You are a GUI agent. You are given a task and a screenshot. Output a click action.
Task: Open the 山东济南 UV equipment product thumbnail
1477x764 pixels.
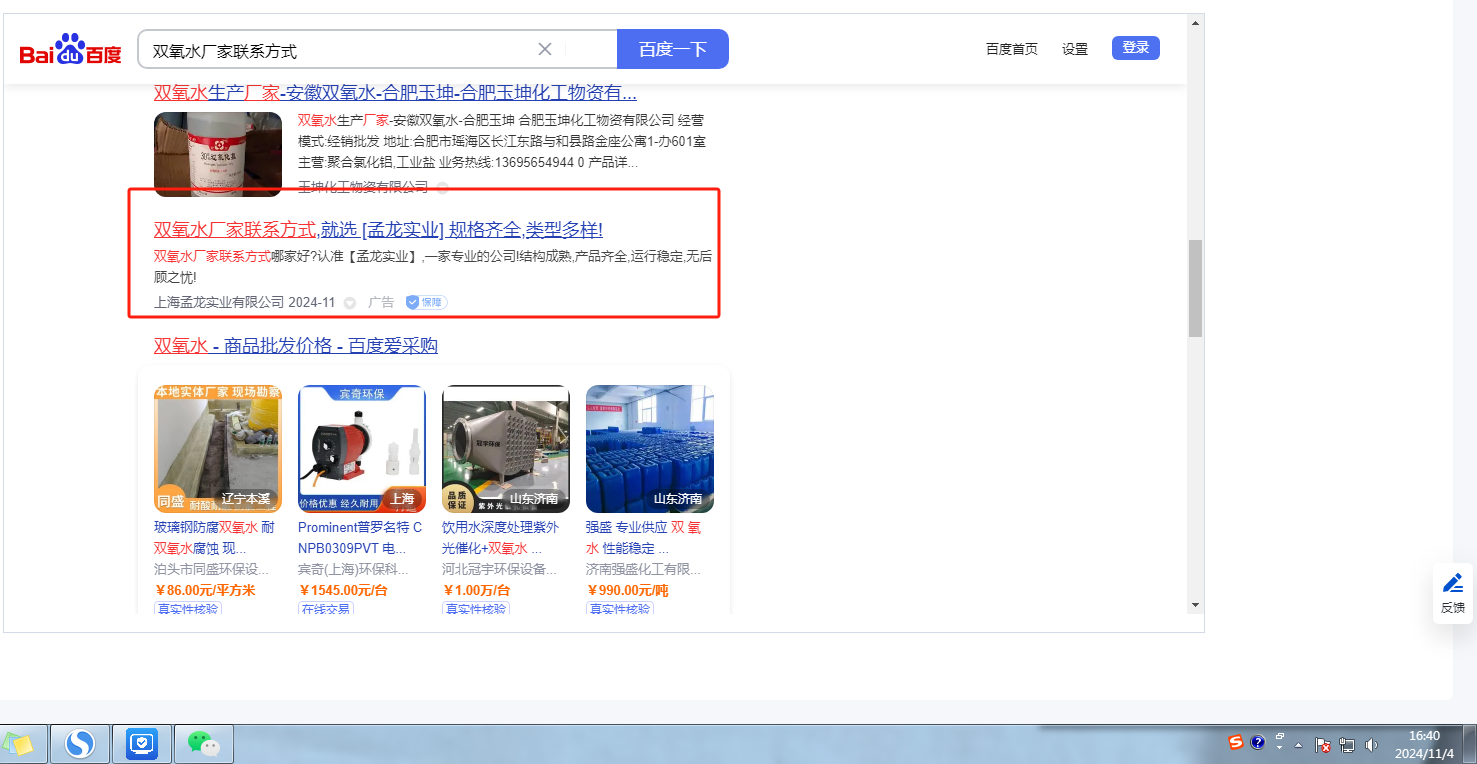[x=506, y=449]
